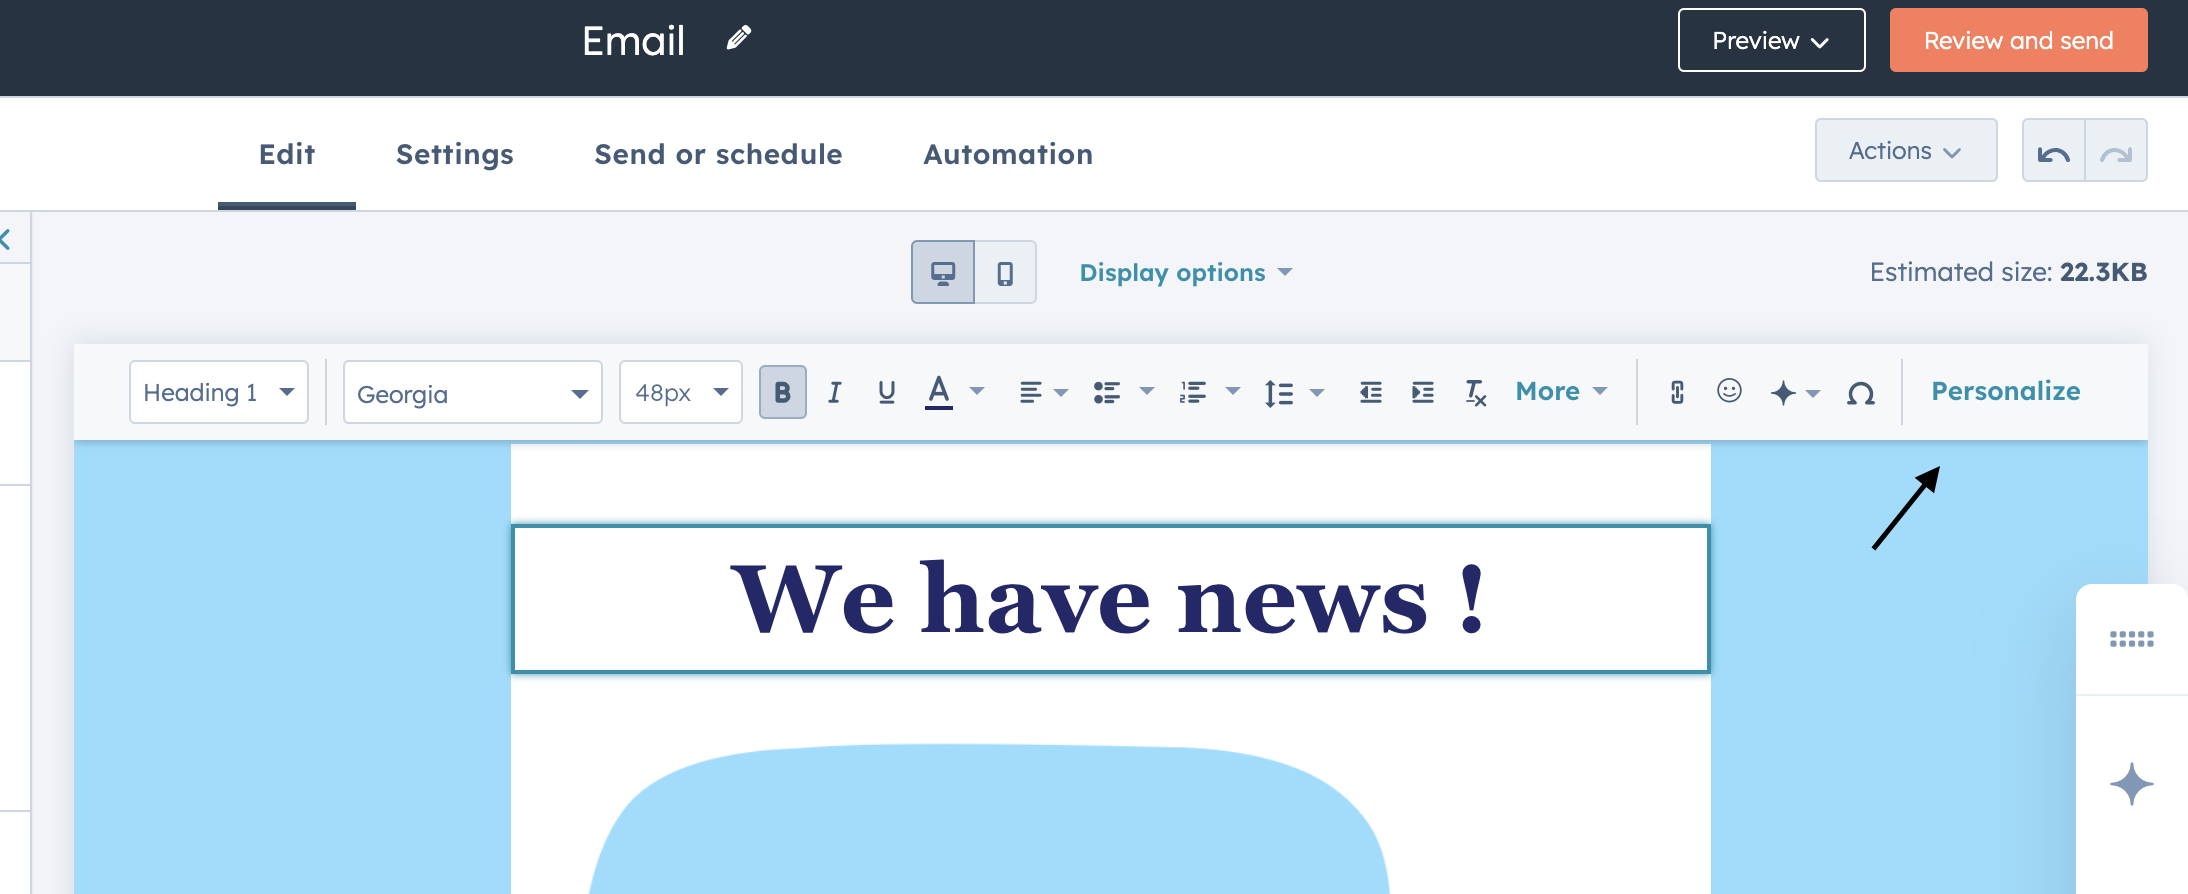Switch to the Edit tab
2188x894 pixels.
[287, 154]
